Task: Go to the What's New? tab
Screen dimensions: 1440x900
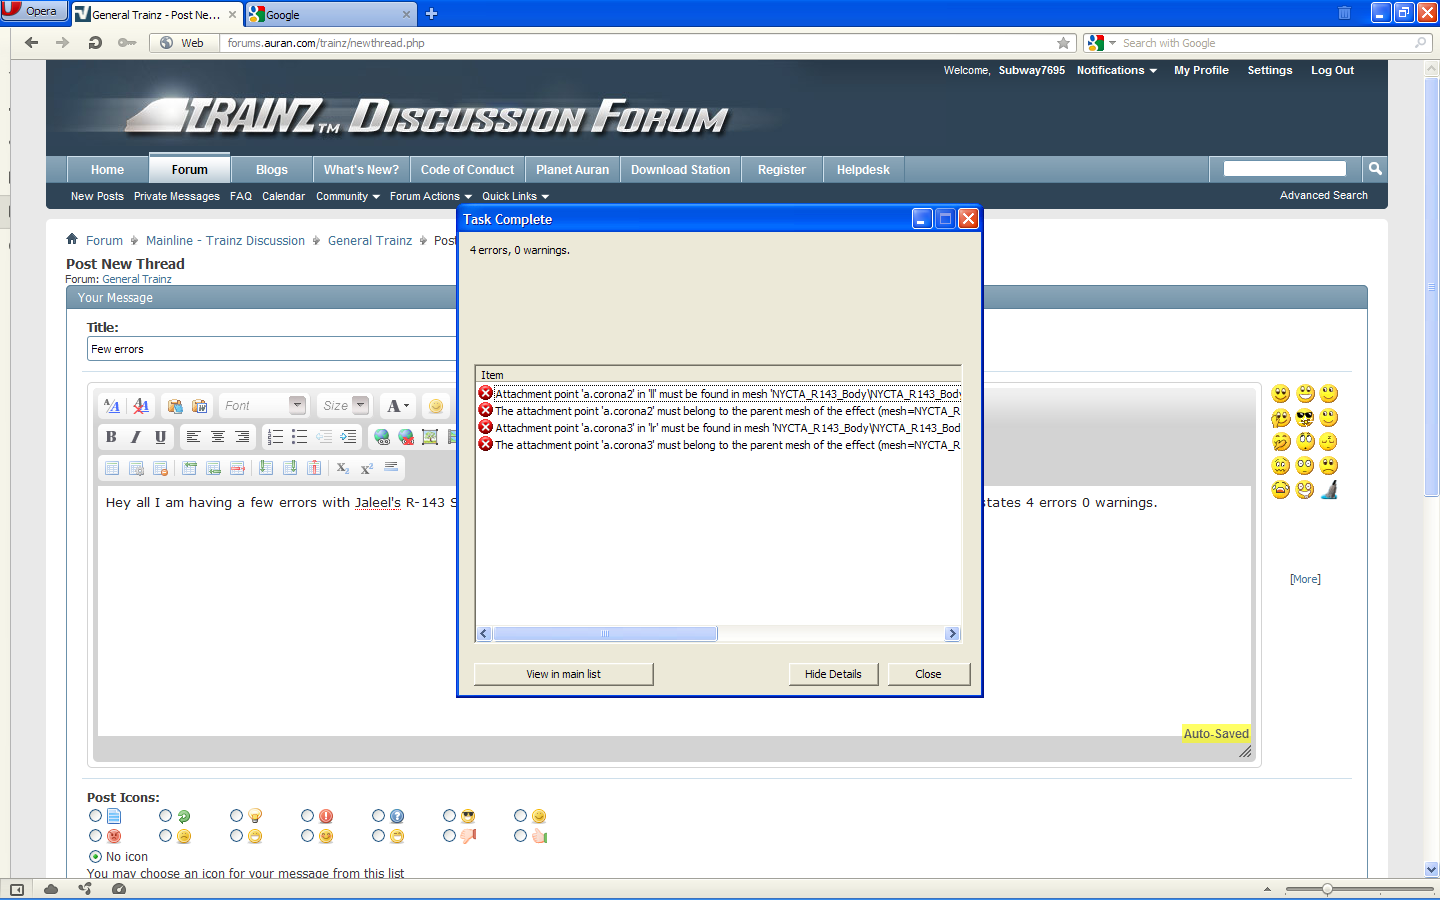Action: pos(361,170)
